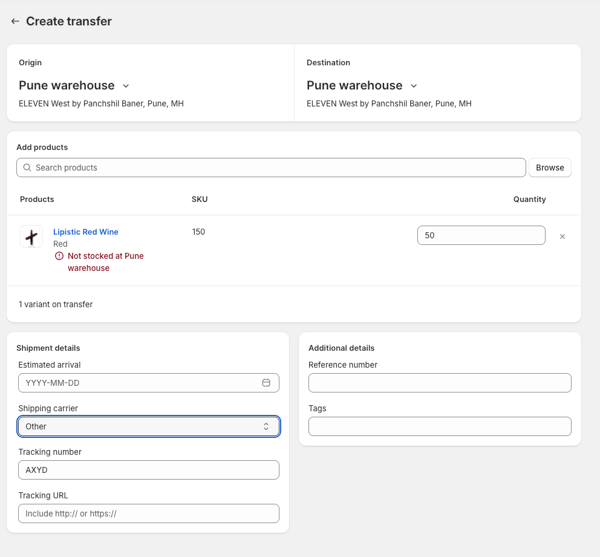The width and height of the screenshot is (600, 557).
Task: Click the destination address ELEVEN West by Panchshil
Action: pos(389,104)
